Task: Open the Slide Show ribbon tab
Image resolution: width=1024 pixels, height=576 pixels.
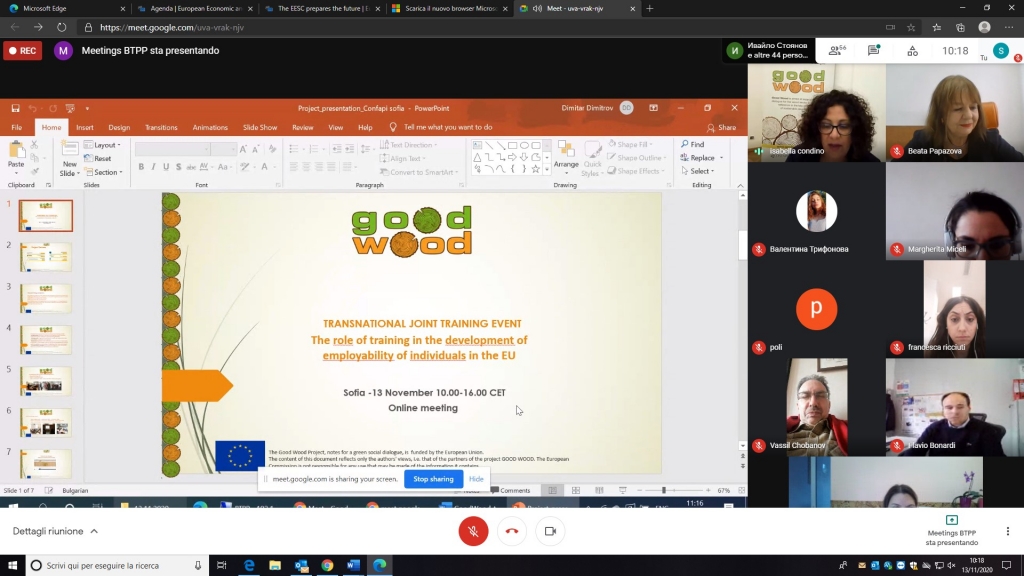Action: [260, 127]
